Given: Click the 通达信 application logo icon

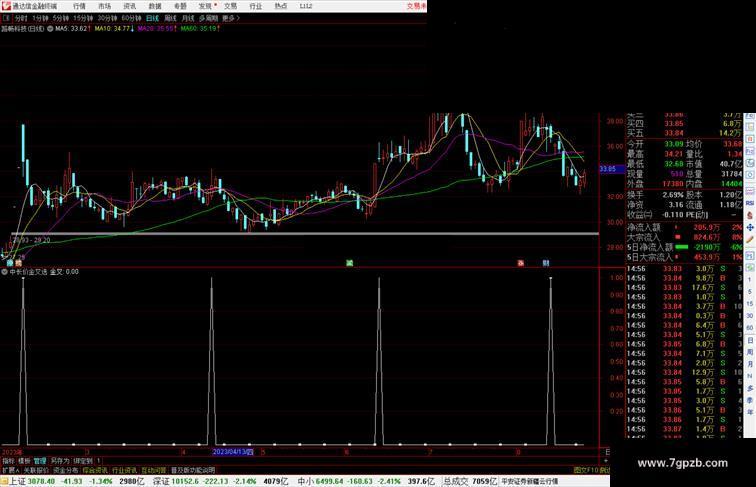Looking at the screenshot, I should [6, 6].
